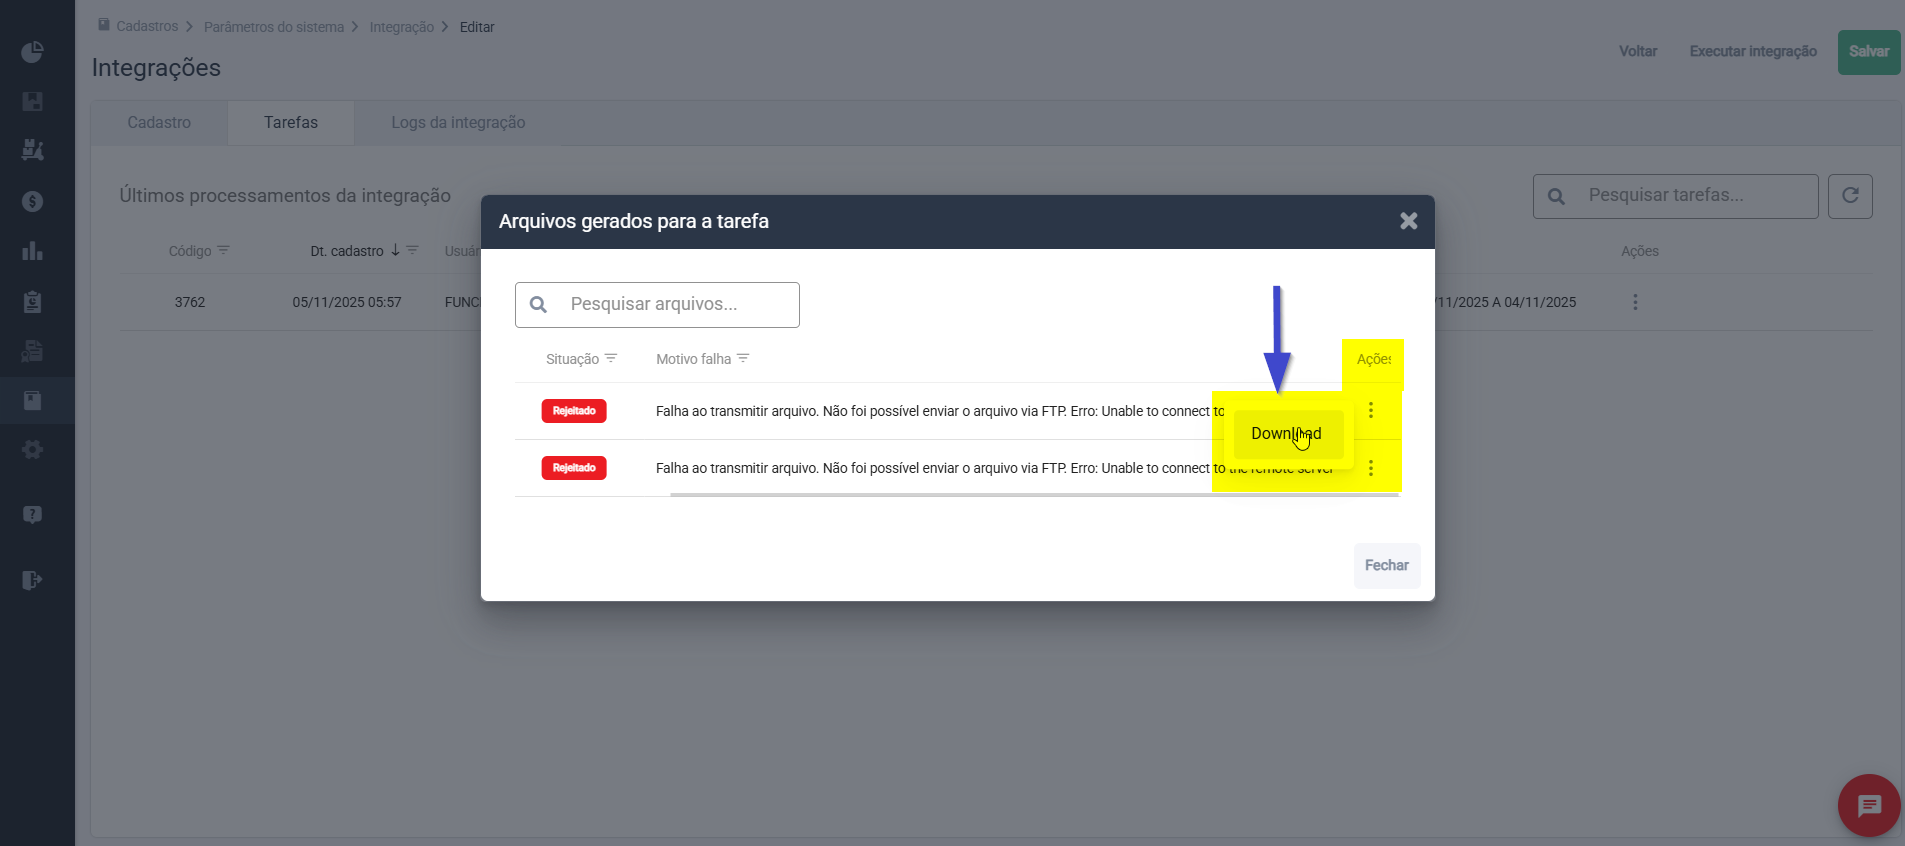Click the Motivo falha column header
1905x846 pixels.
(693, 359)
